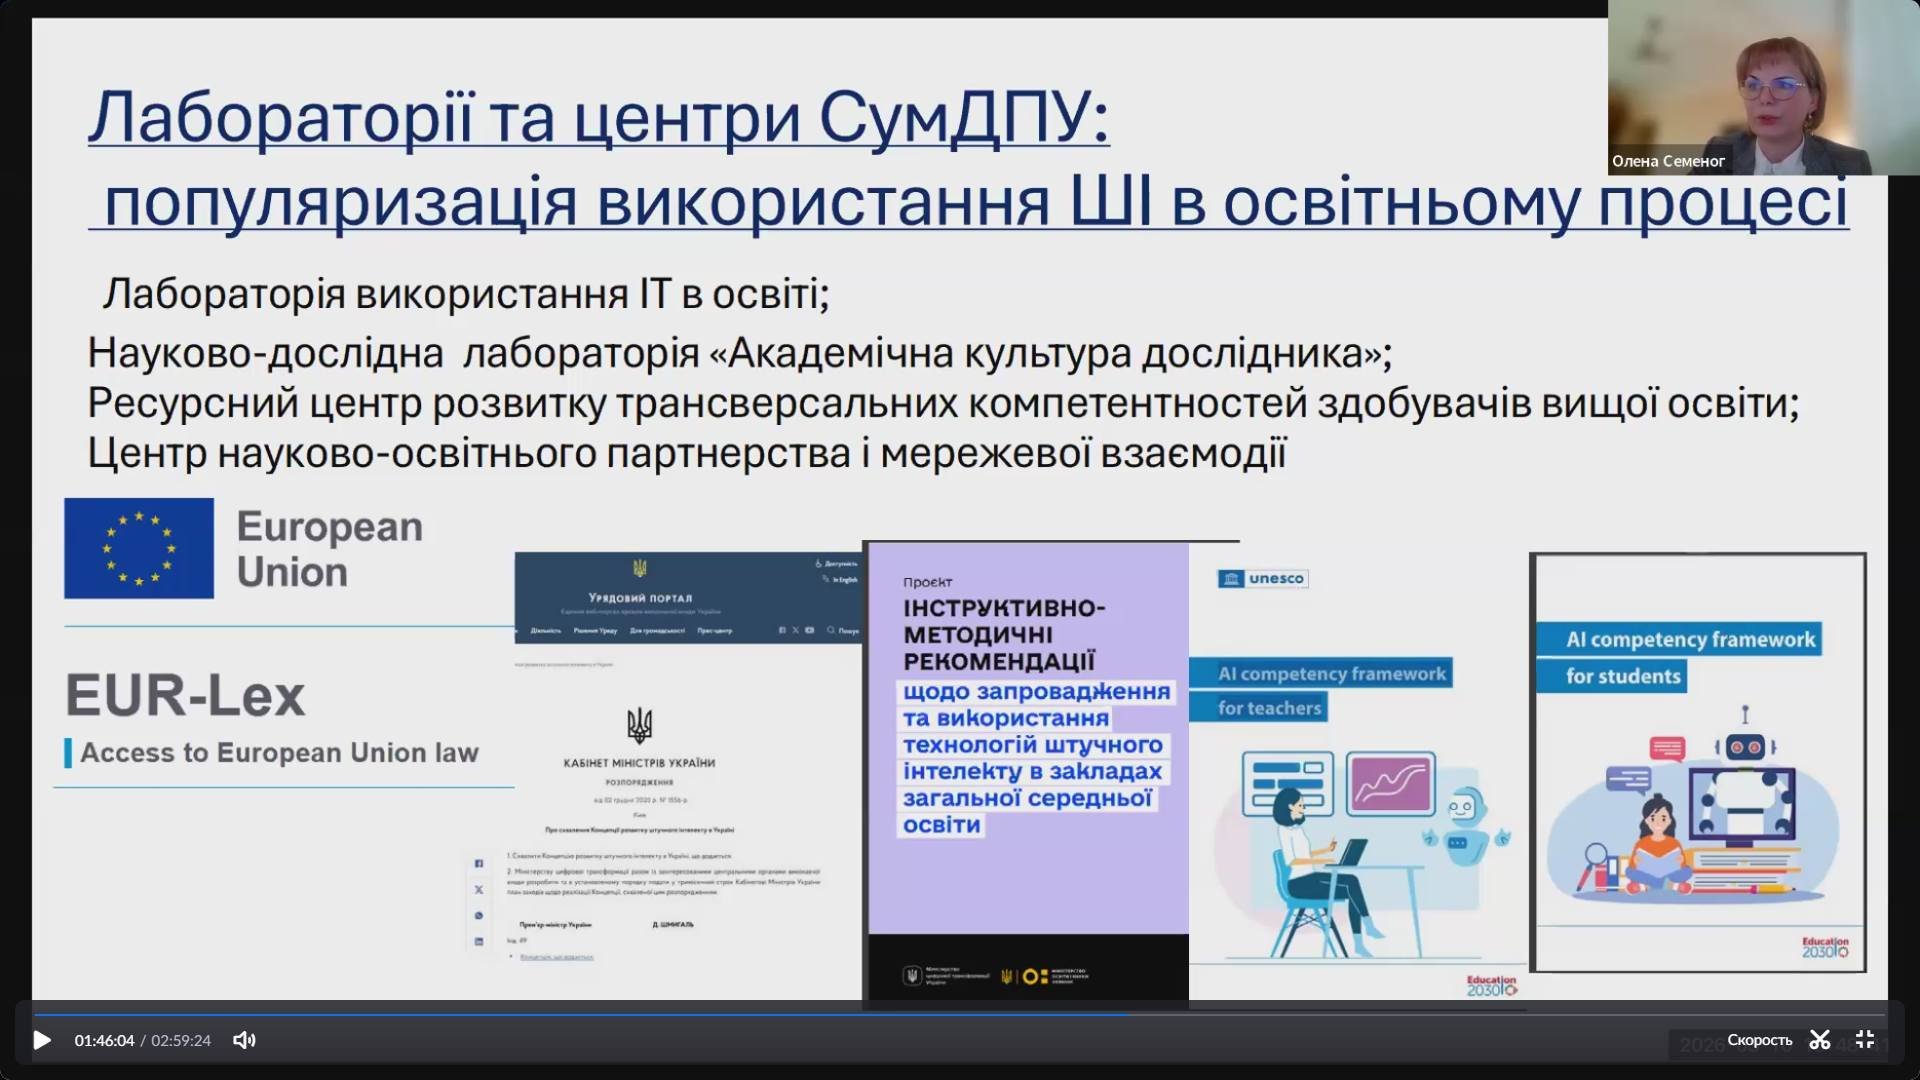Mute the video with speaker icon
1920x1080 pixels.
244,1040
